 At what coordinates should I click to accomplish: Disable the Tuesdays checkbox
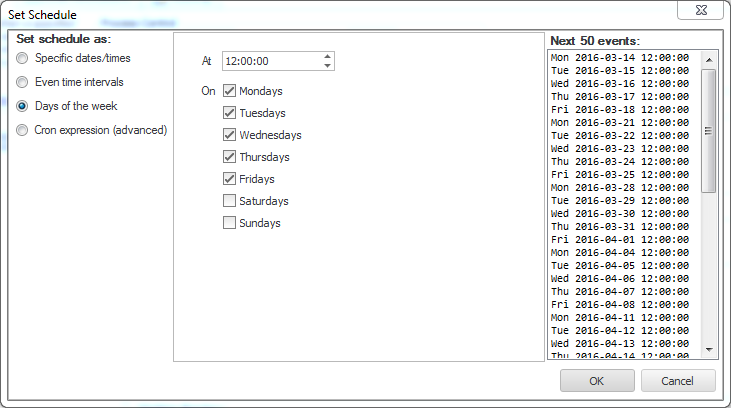(229, 113)
